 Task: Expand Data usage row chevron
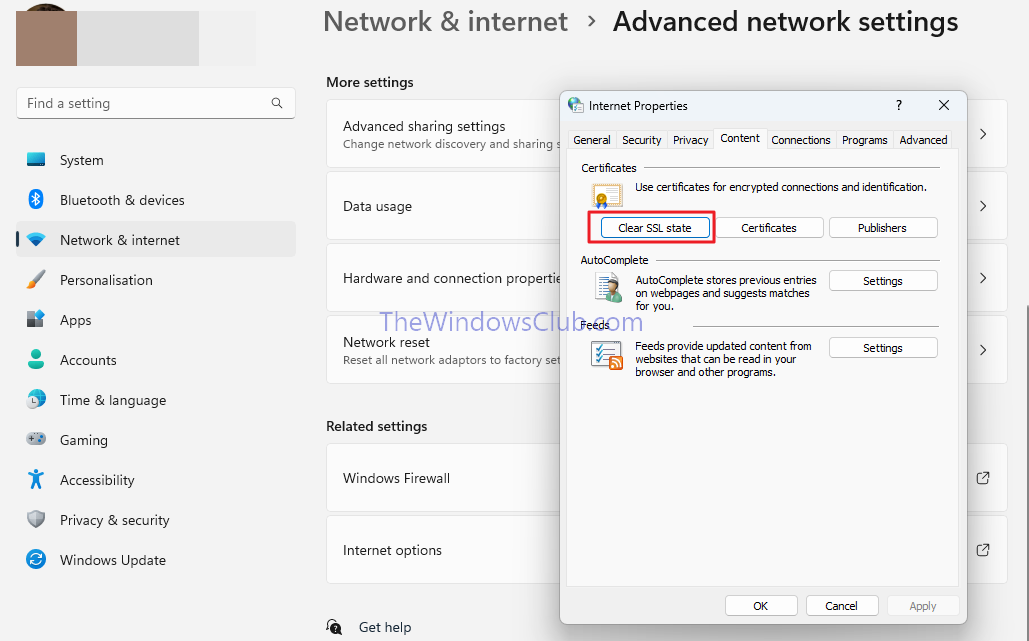[982, 206]
